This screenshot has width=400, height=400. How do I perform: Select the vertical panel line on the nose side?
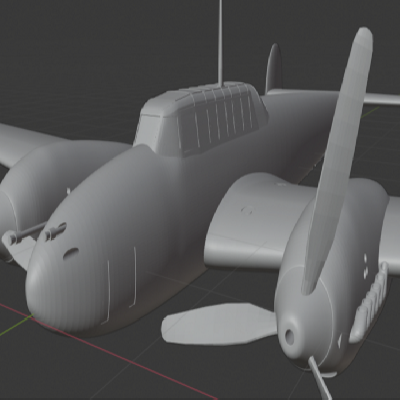point(134,277)
